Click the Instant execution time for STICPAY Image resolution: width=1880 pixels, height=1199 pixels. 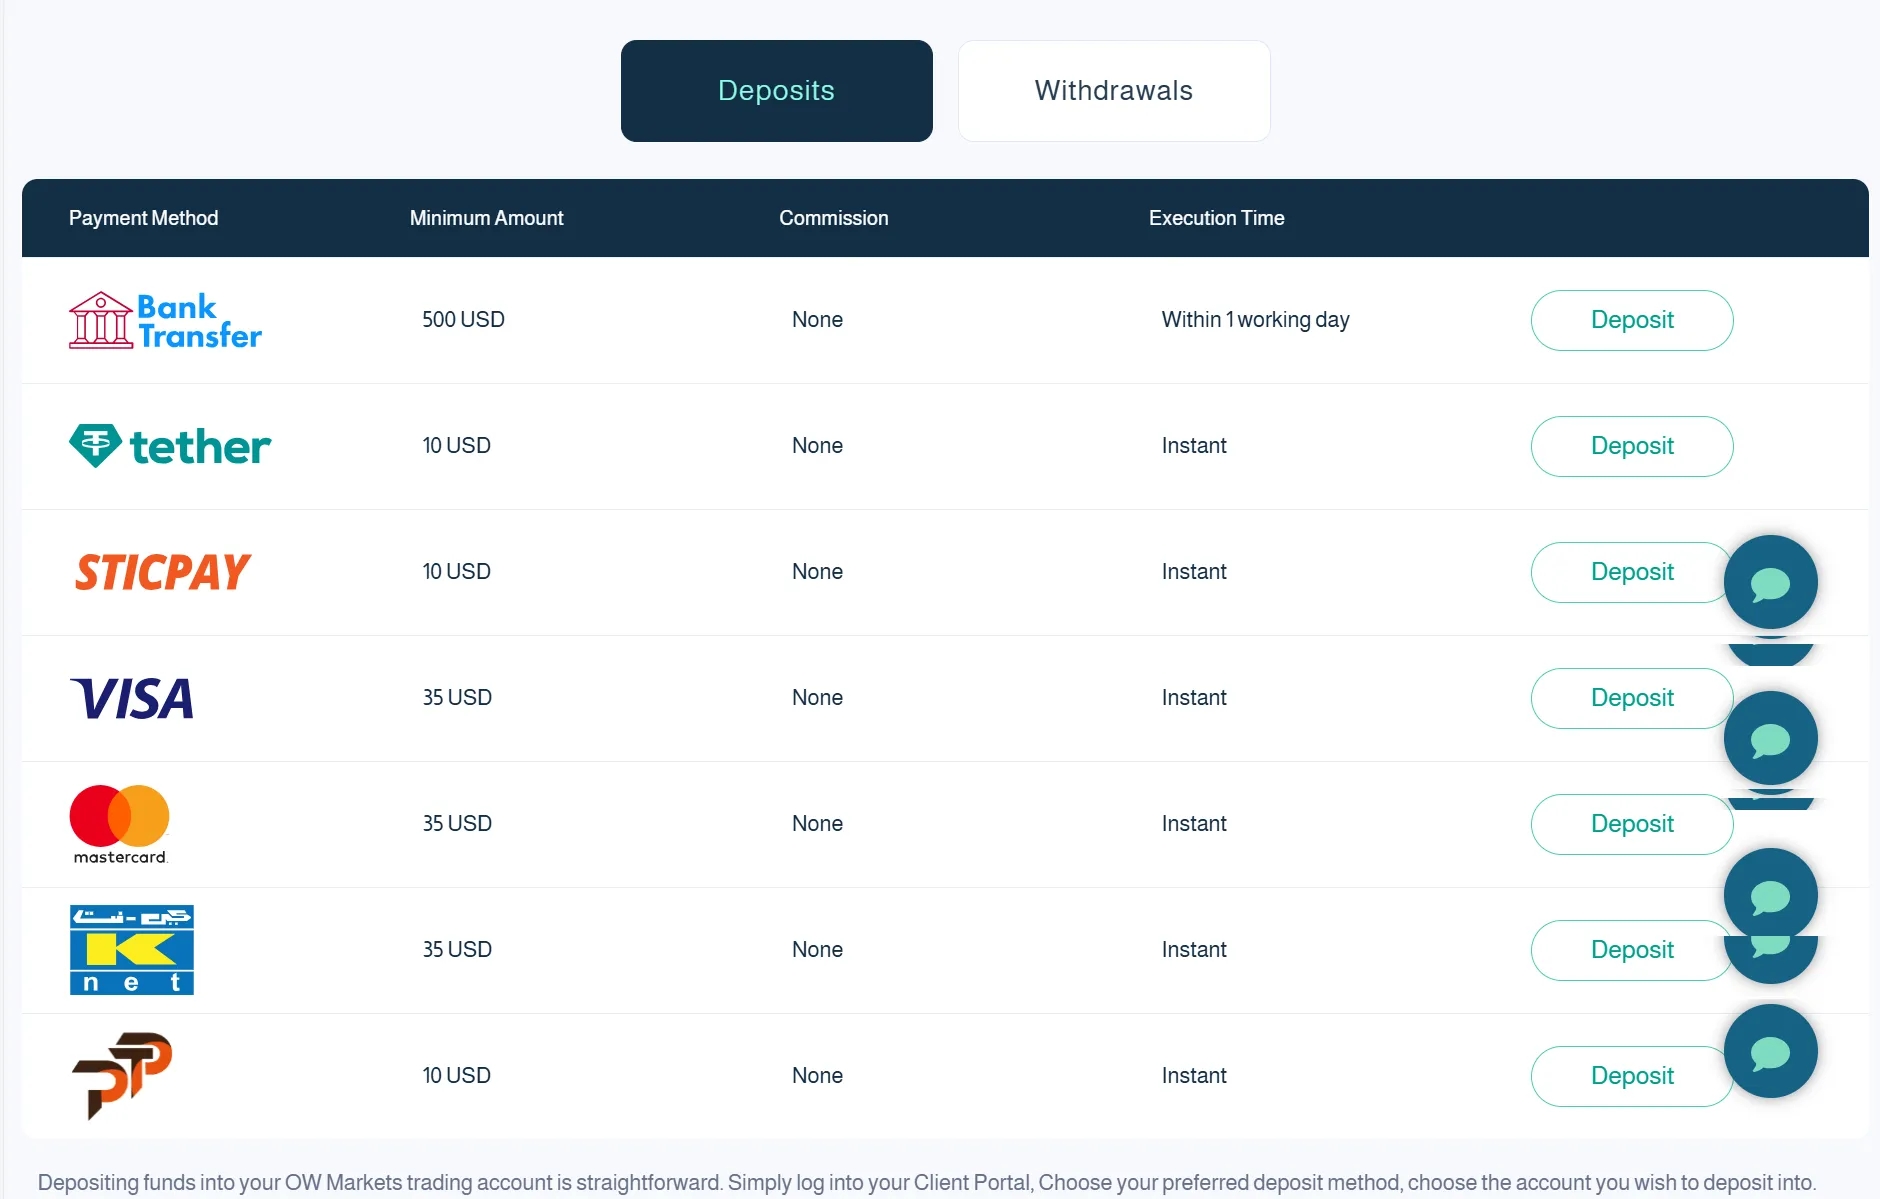(1194, 572)
